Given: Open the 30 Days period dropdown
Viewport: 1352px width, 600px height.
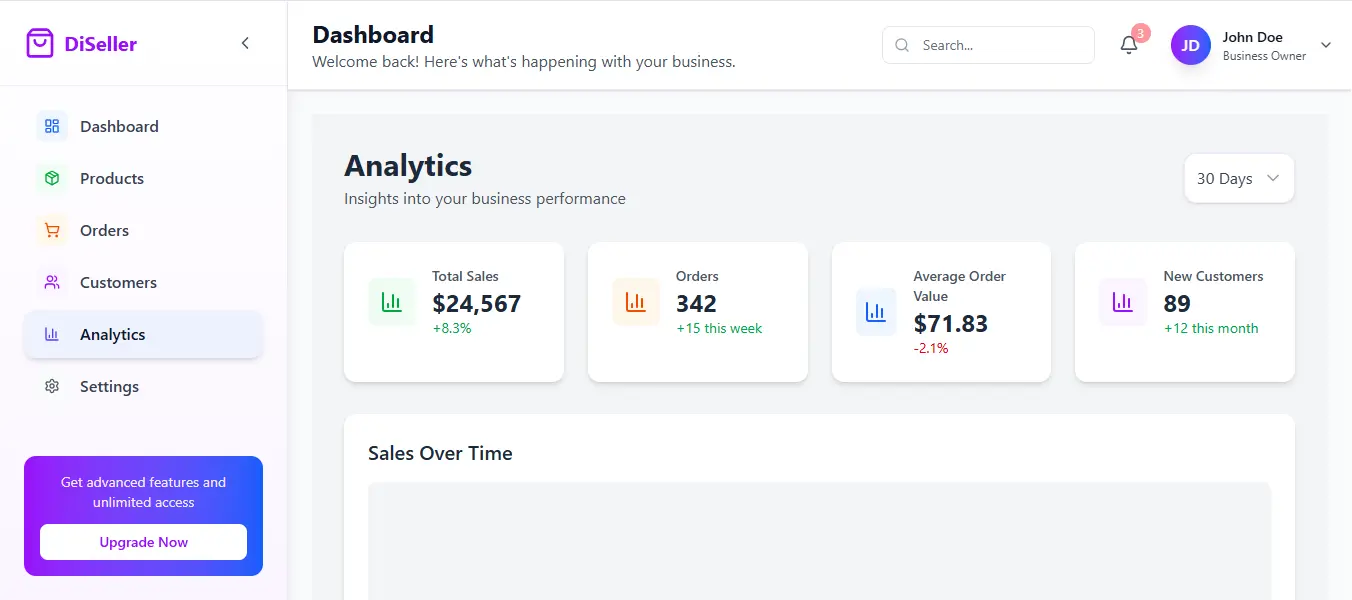Looking at the screenshot, I should [x=1238, y=178].
